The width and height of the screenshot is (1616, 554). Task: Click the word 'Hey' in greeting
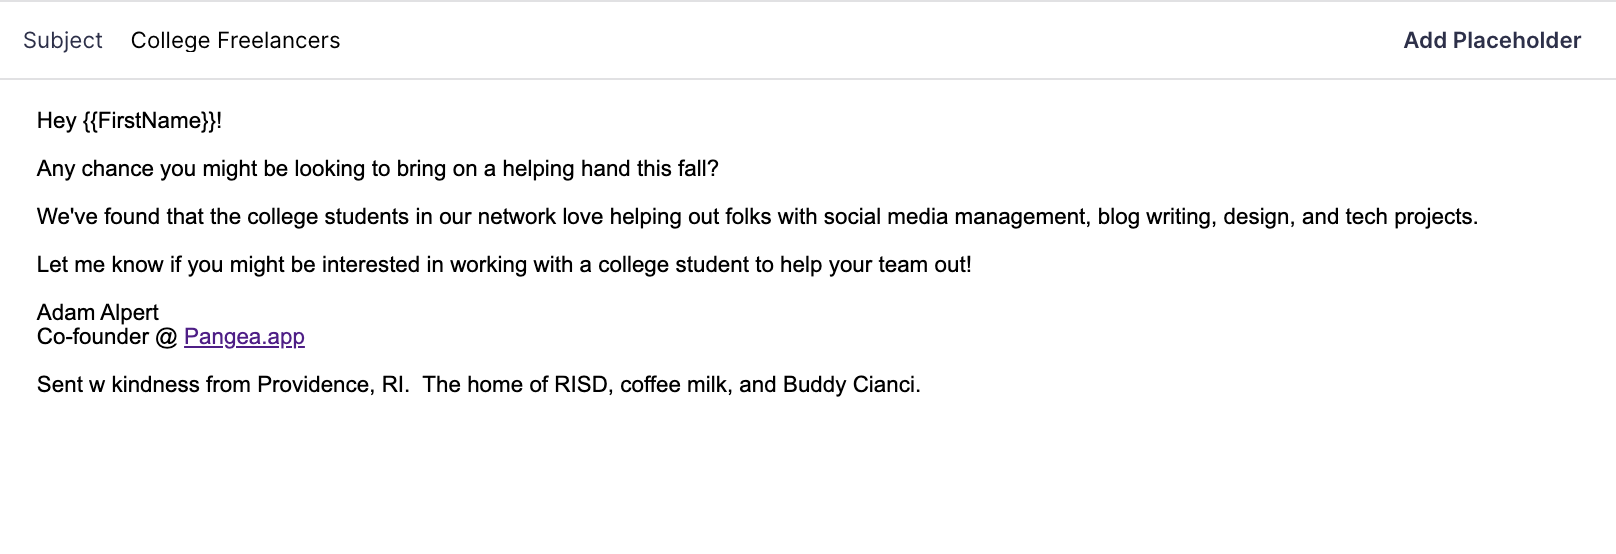point(56,121)
